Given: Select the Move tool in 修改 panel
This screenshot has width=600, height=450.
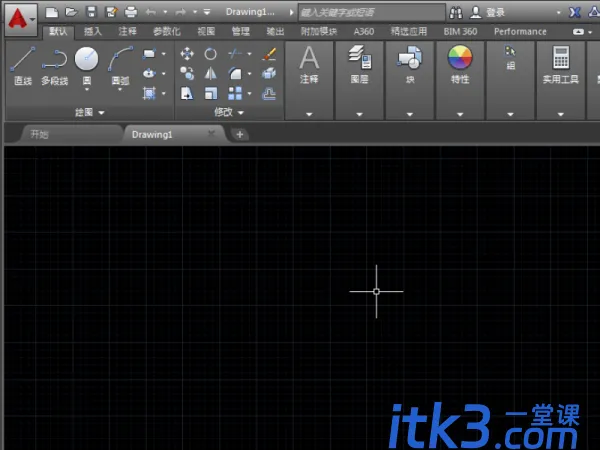Looking at the screenshot, I should click(187, 54).
